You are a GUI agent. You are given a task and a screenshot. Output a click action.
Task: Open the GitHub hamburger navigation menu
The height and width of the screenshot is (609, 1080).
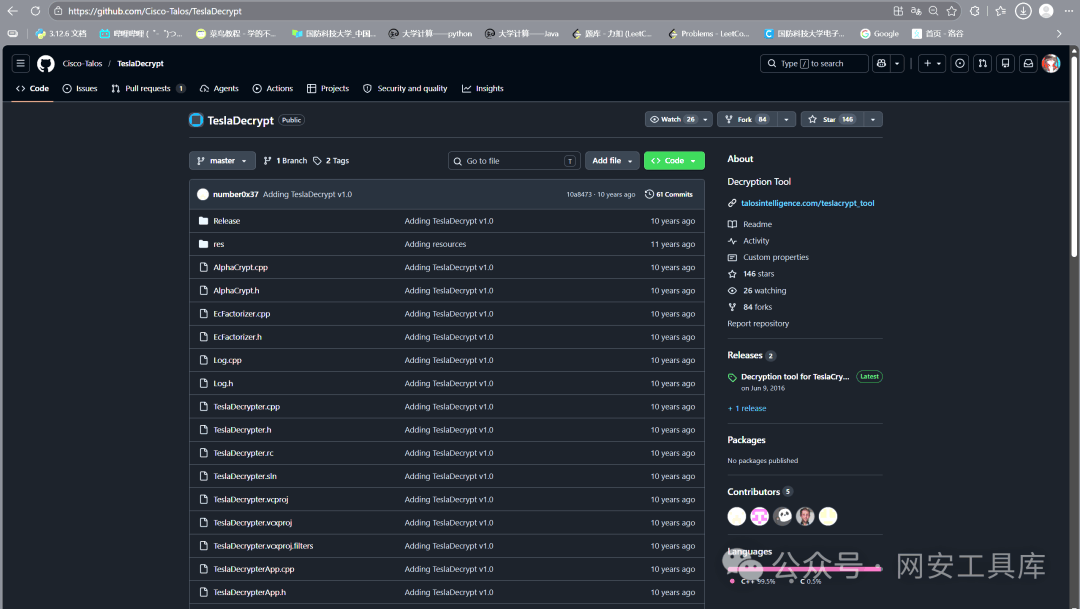pos(21,63)
